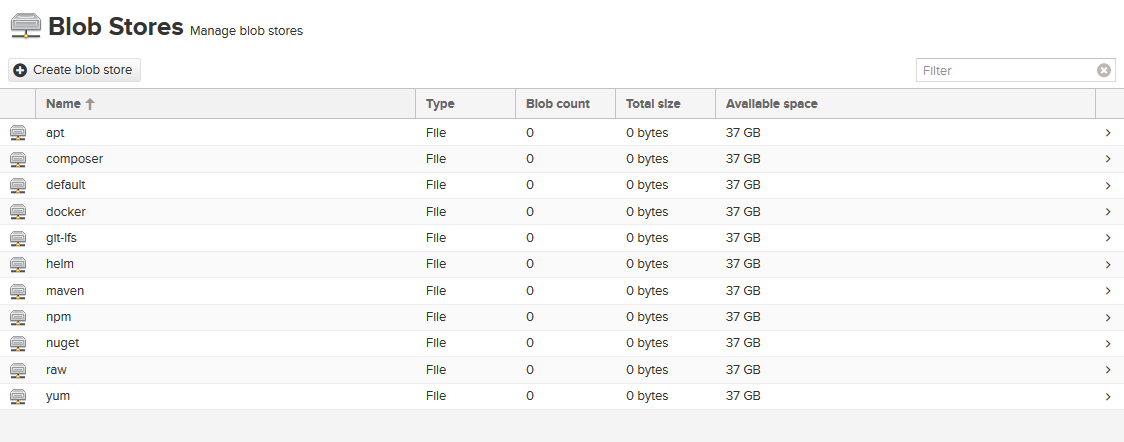
Task: Open the git-lfs blob store entry
Action: [x=60, y=238]
